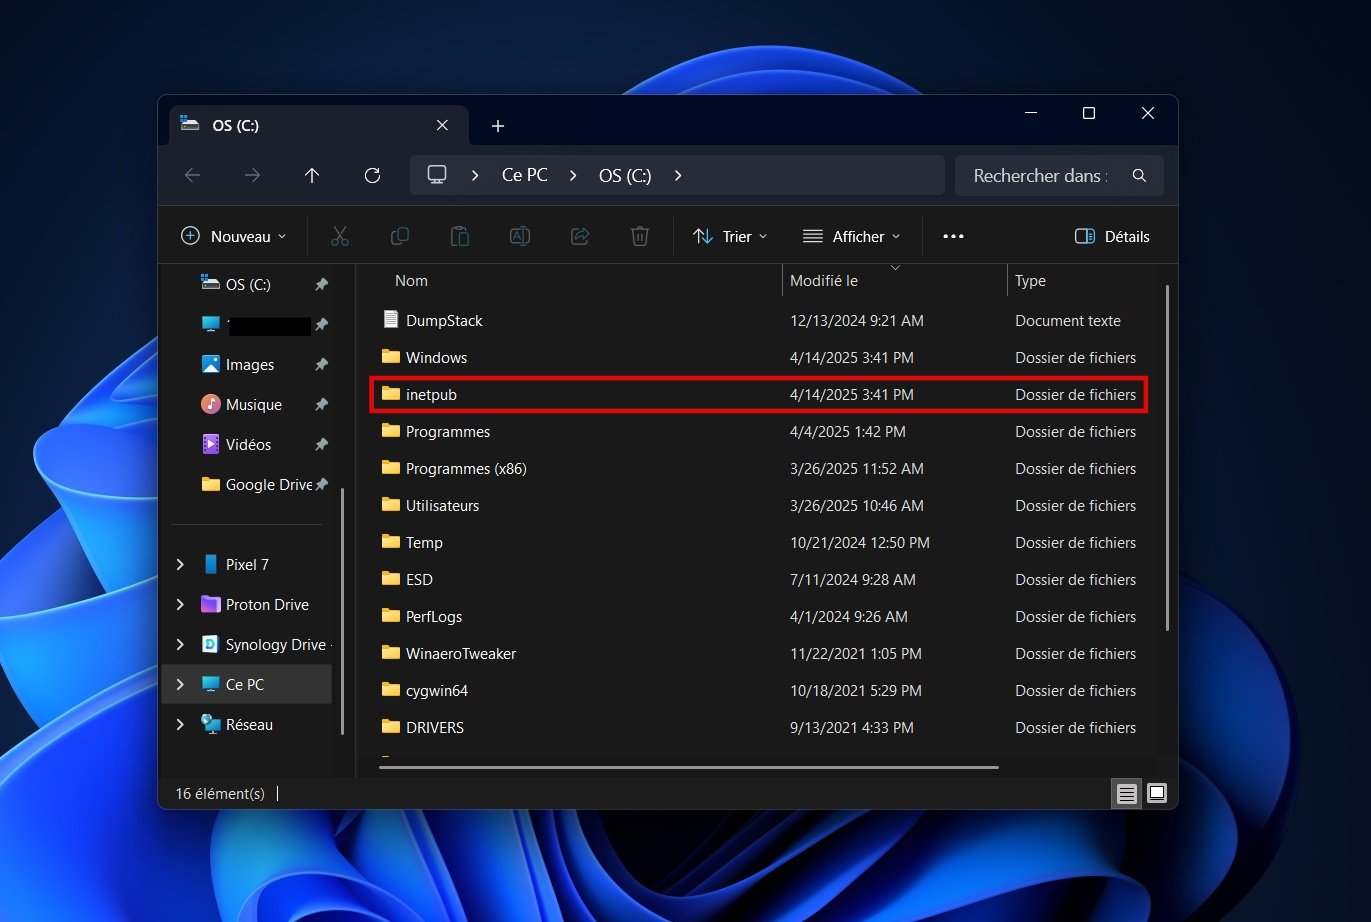Open the Afficher view dropdown

click(x=851, y=237)
